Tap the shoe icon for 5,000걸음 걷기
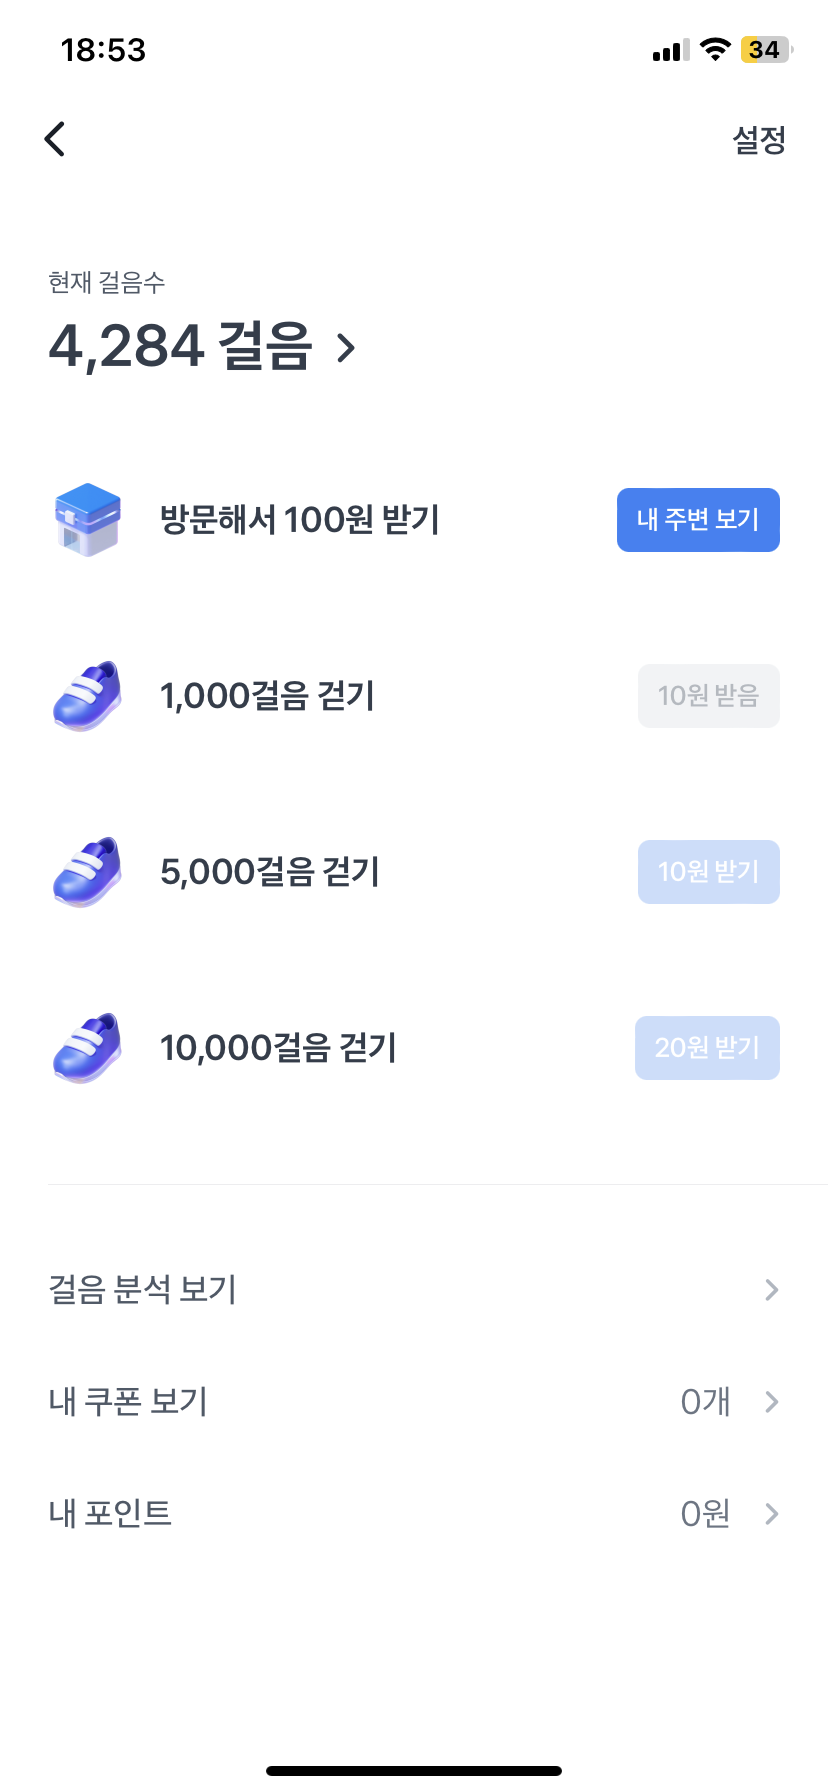Image resolution: width=828 pixels, height=1792 pixels. coord(87,872)
